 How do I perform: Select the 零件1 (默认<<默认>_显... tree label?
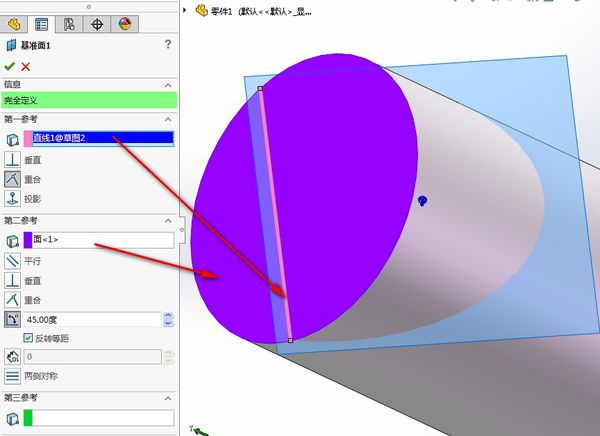[262, 11]
